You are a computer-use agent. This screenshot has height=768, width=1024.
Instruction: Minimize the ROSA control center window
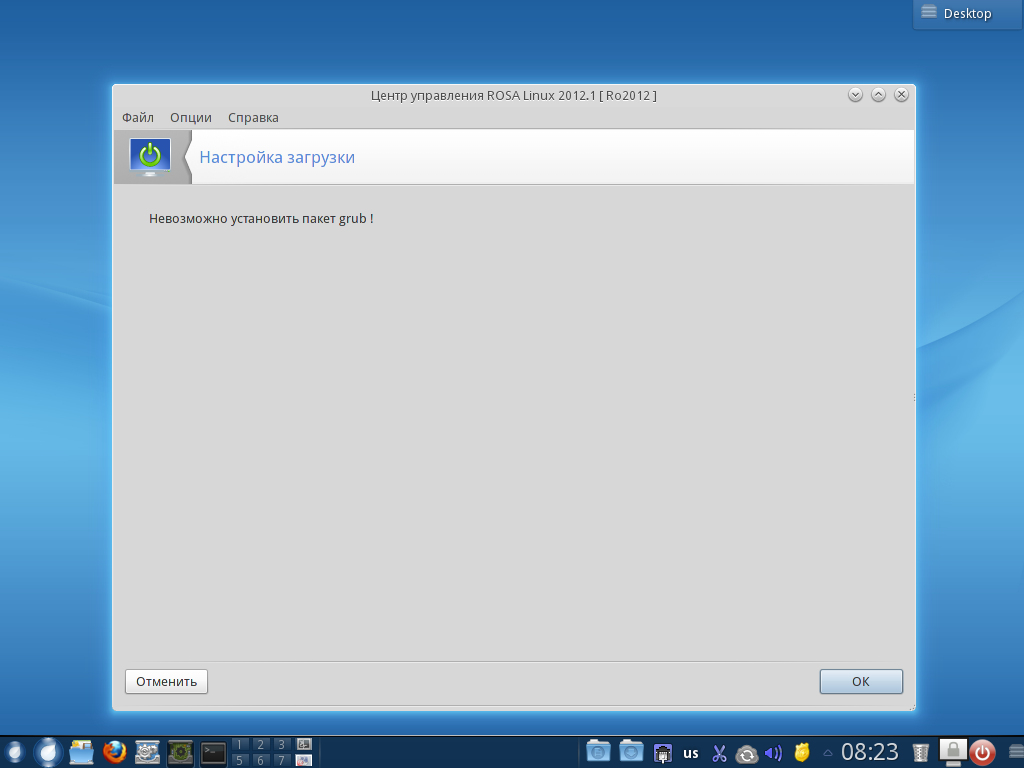(x=855, y=95)
